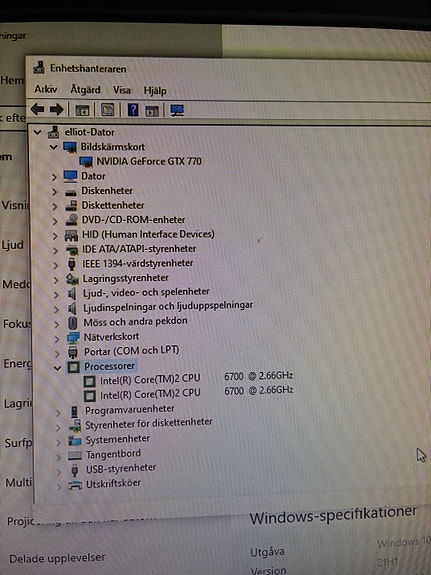Click the Tangentbord keyboard icon
Image resolution: width=431 pixels, height=575 pixels.
(x=74, y=455)
